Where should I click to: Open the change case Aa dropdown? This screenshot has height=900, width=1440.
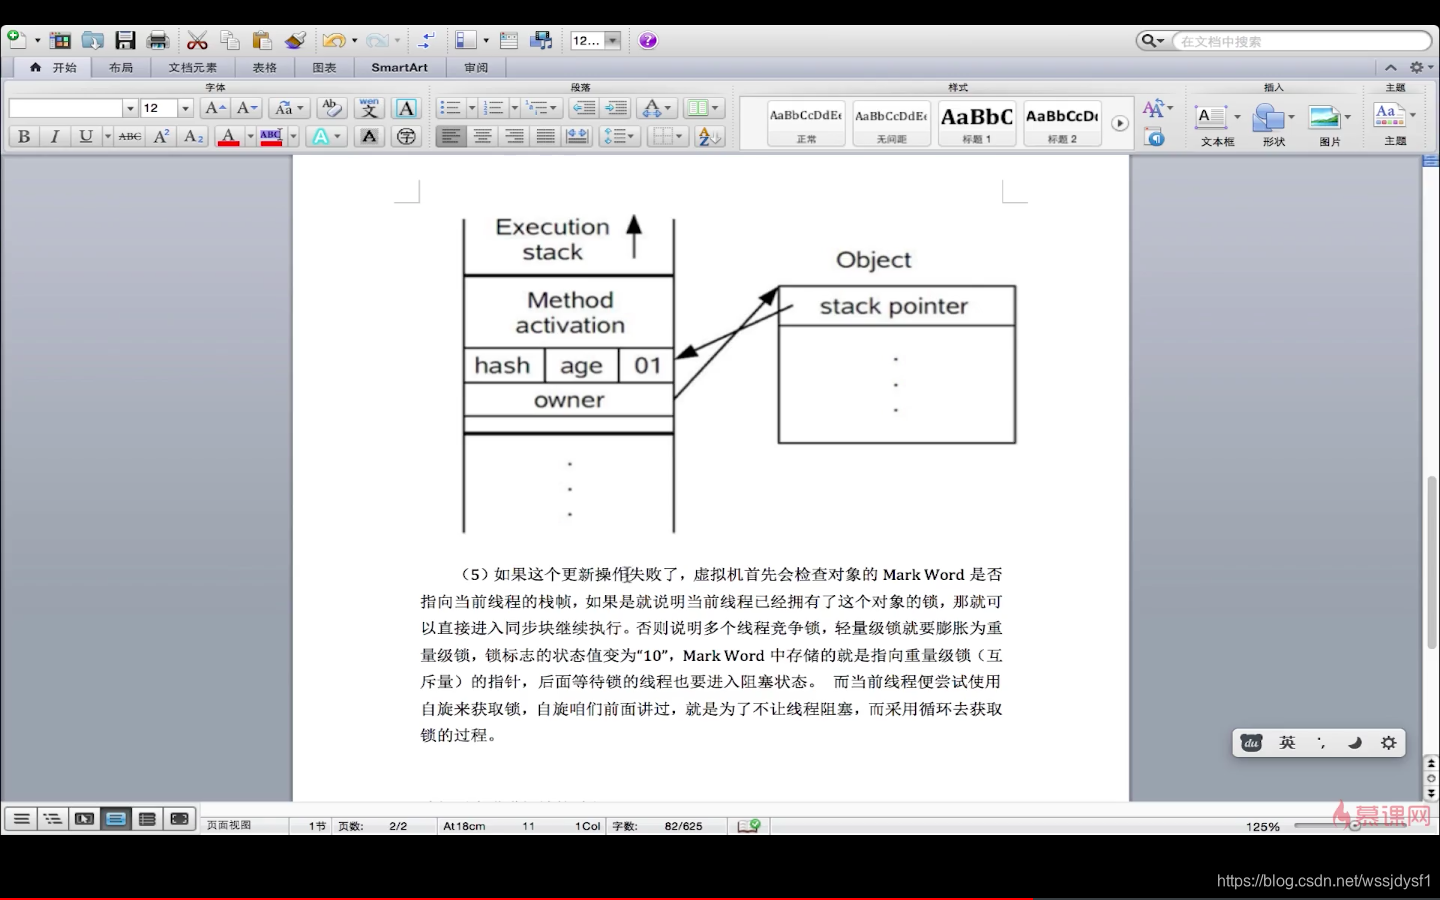coord(288,108)
